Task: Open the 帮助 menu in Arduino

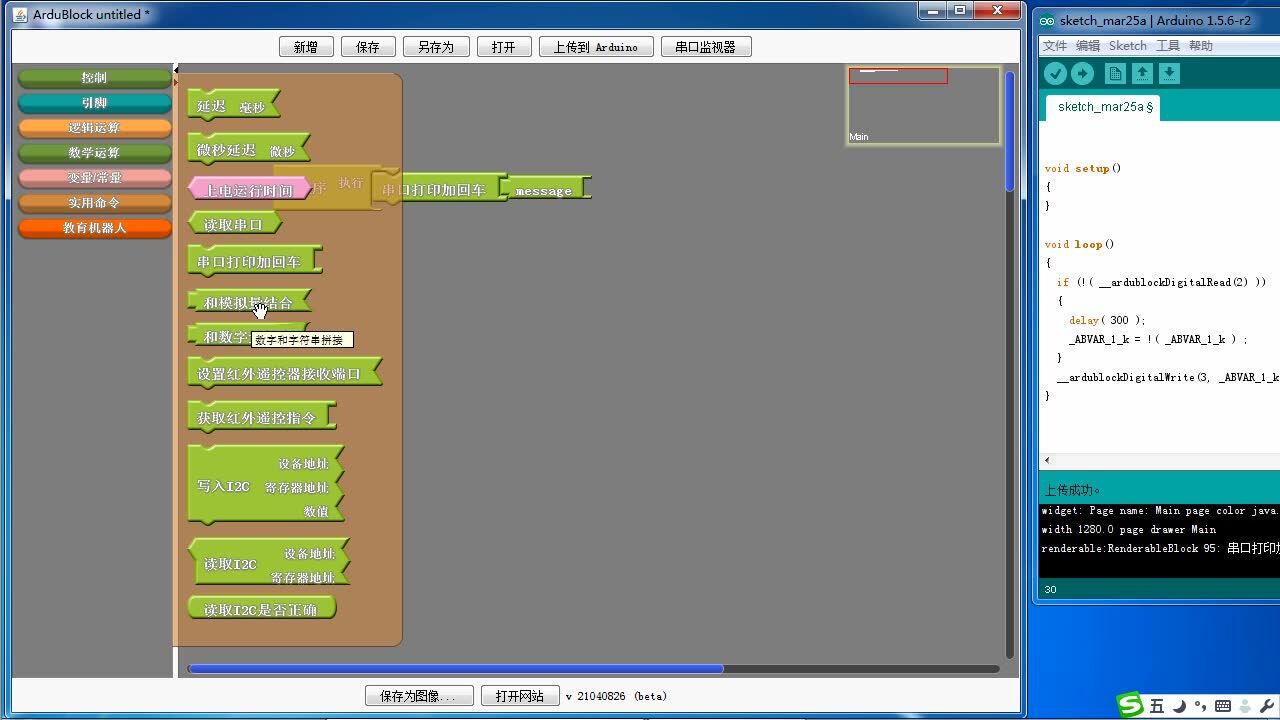Action: (x=1201, y=46)
